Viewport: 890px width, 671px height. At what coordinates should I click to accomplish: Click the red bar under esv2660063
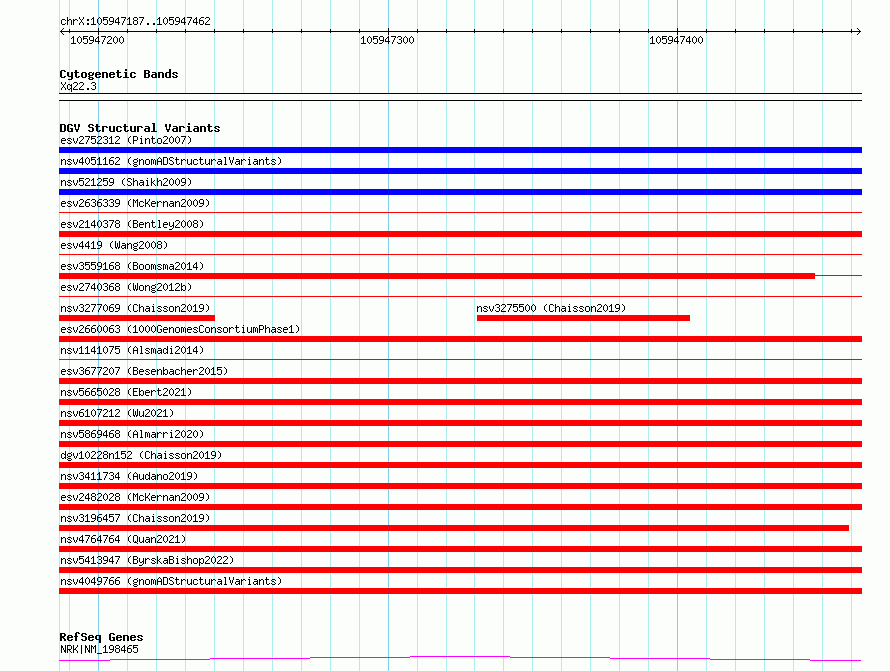point(460,339)
